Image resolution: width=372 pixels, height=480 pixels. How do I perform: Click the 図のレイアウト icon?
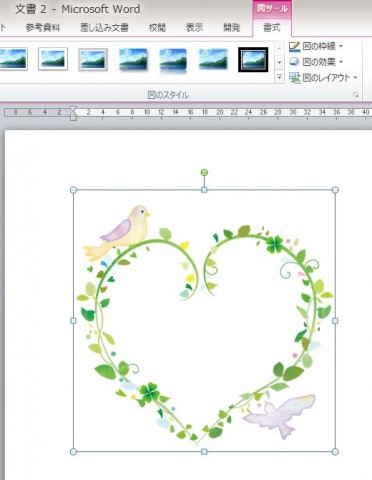294,78
